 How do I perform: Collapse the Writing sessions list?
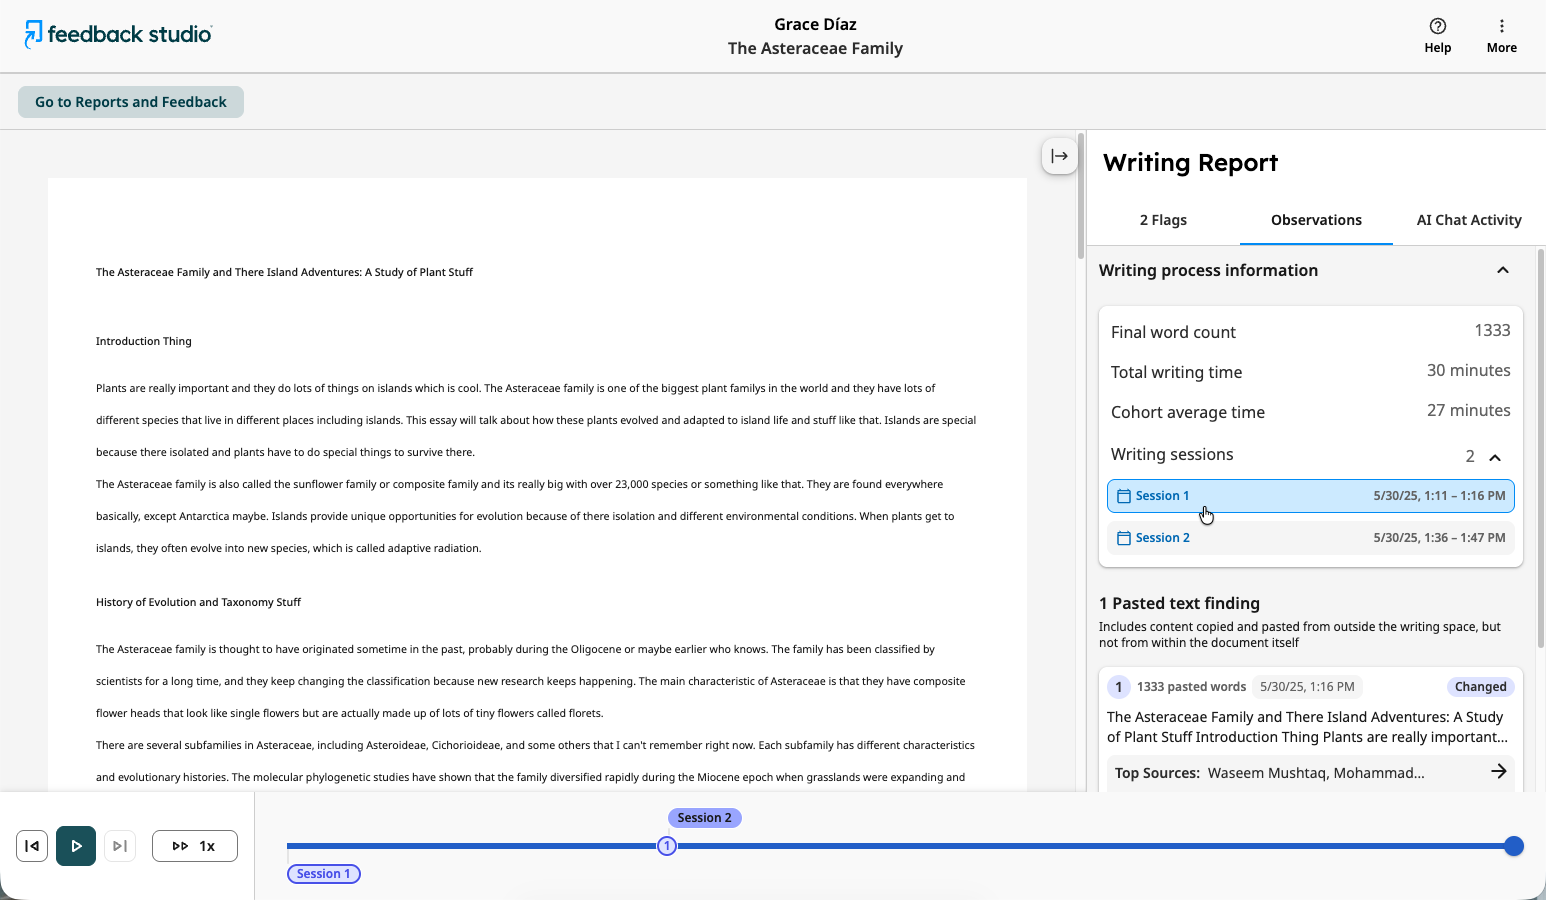[1495, 457]
